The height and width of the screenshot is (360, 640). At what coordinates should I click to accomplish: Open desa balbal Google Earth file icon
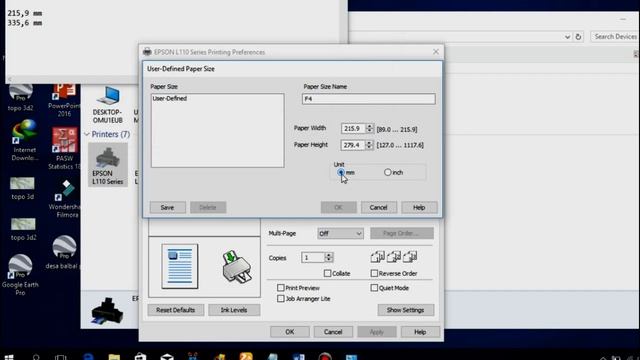pyautogui.click(x=64, y=252)
